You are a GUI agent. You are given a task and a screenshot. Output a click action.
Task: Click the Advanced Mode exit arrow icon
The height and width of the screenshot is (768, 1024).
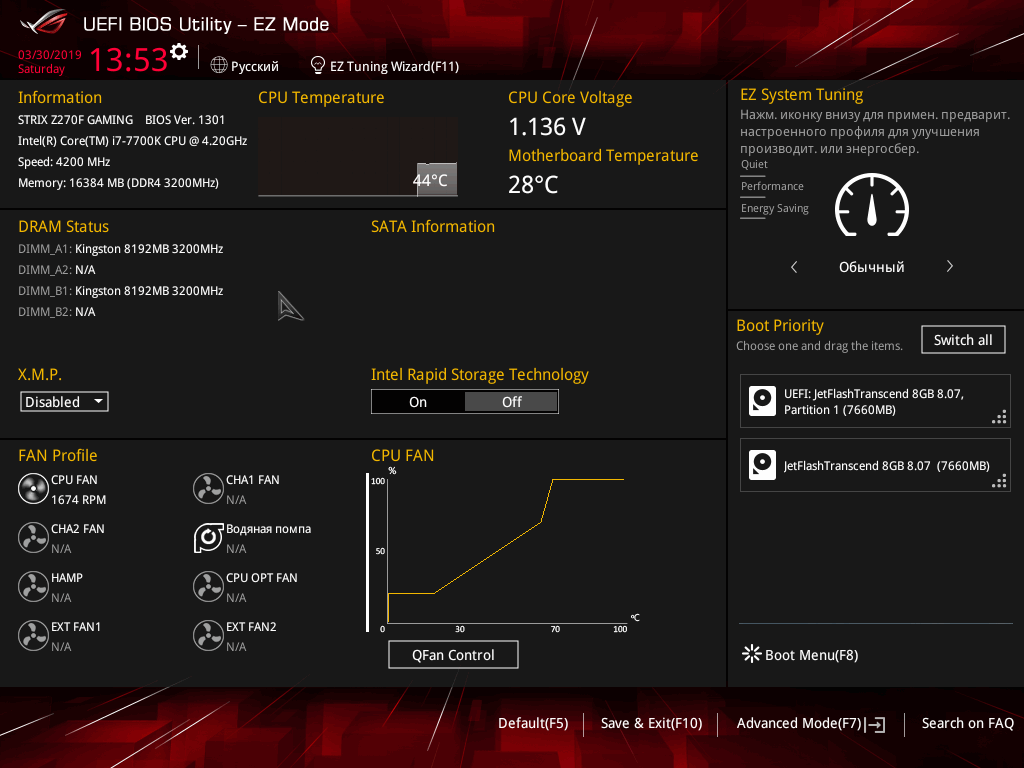point(876,724)
